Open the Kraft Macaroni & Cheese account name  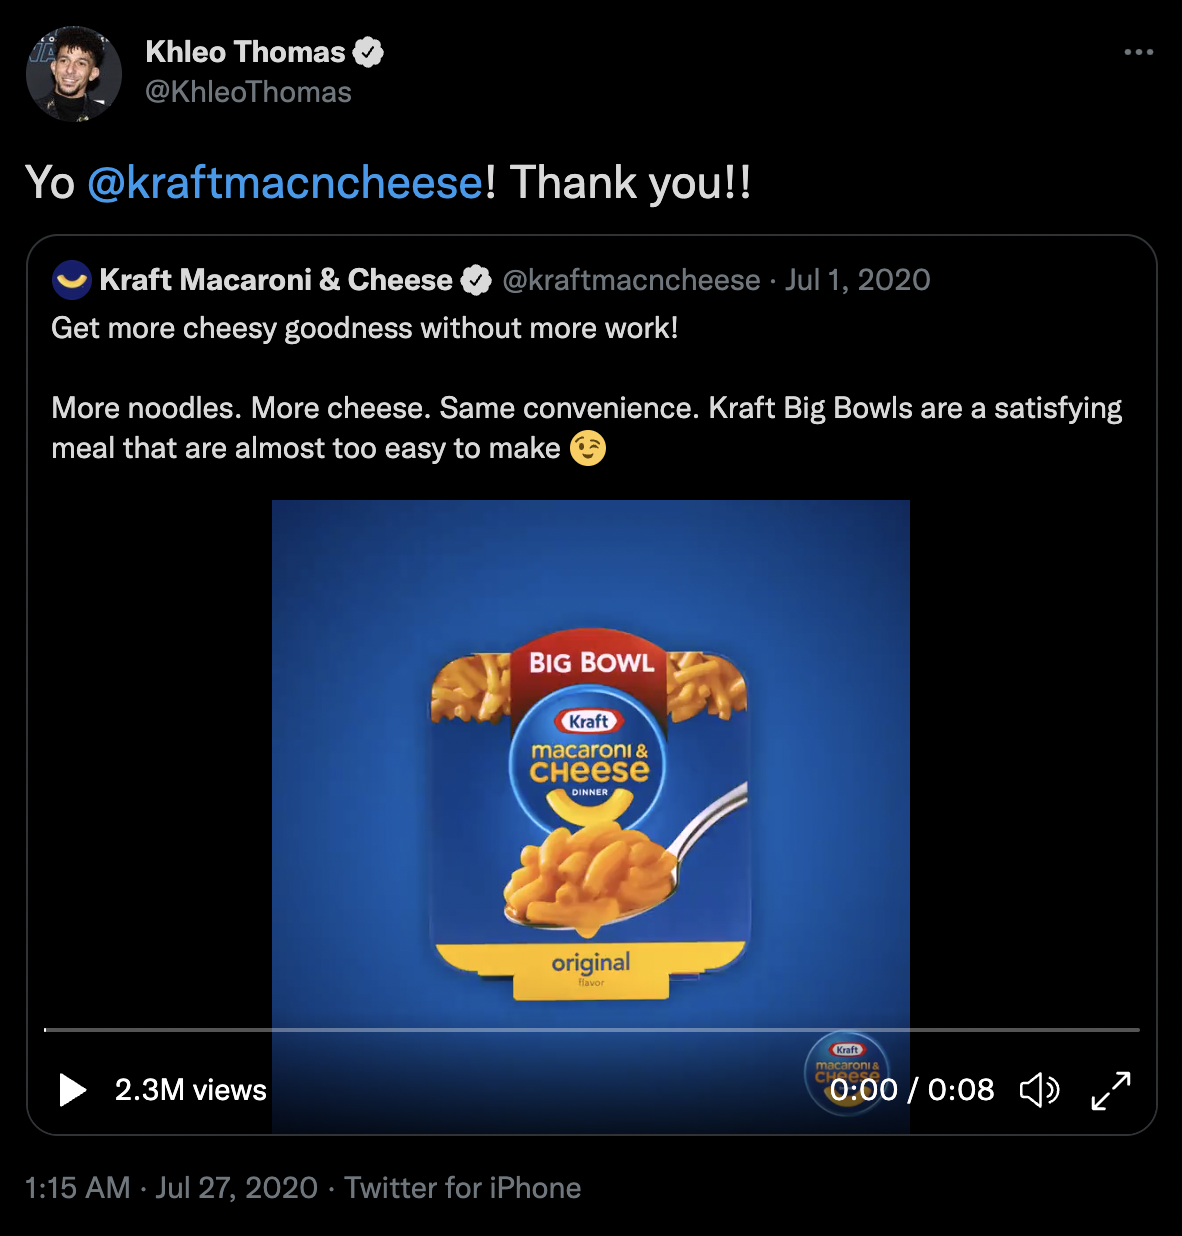click(x=276, y=280)
